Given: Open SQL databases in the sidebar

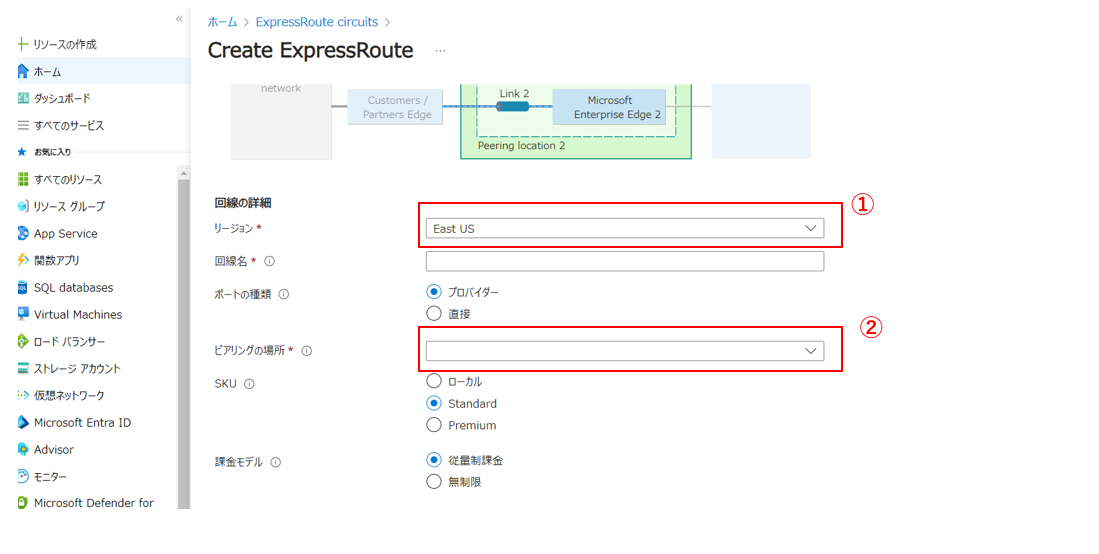Looking at the screenshot, I should click(x=74, y=288).
